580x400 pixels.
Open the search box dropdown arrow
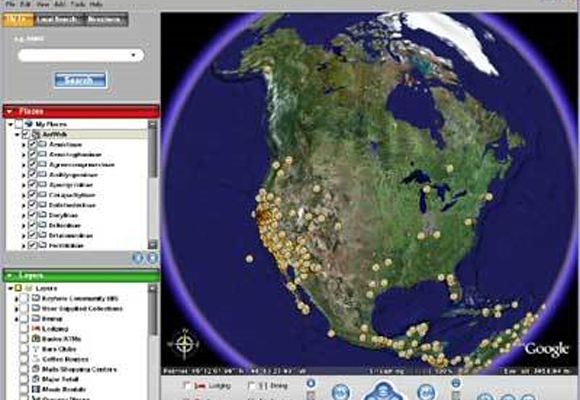click(x=133, y=55)
